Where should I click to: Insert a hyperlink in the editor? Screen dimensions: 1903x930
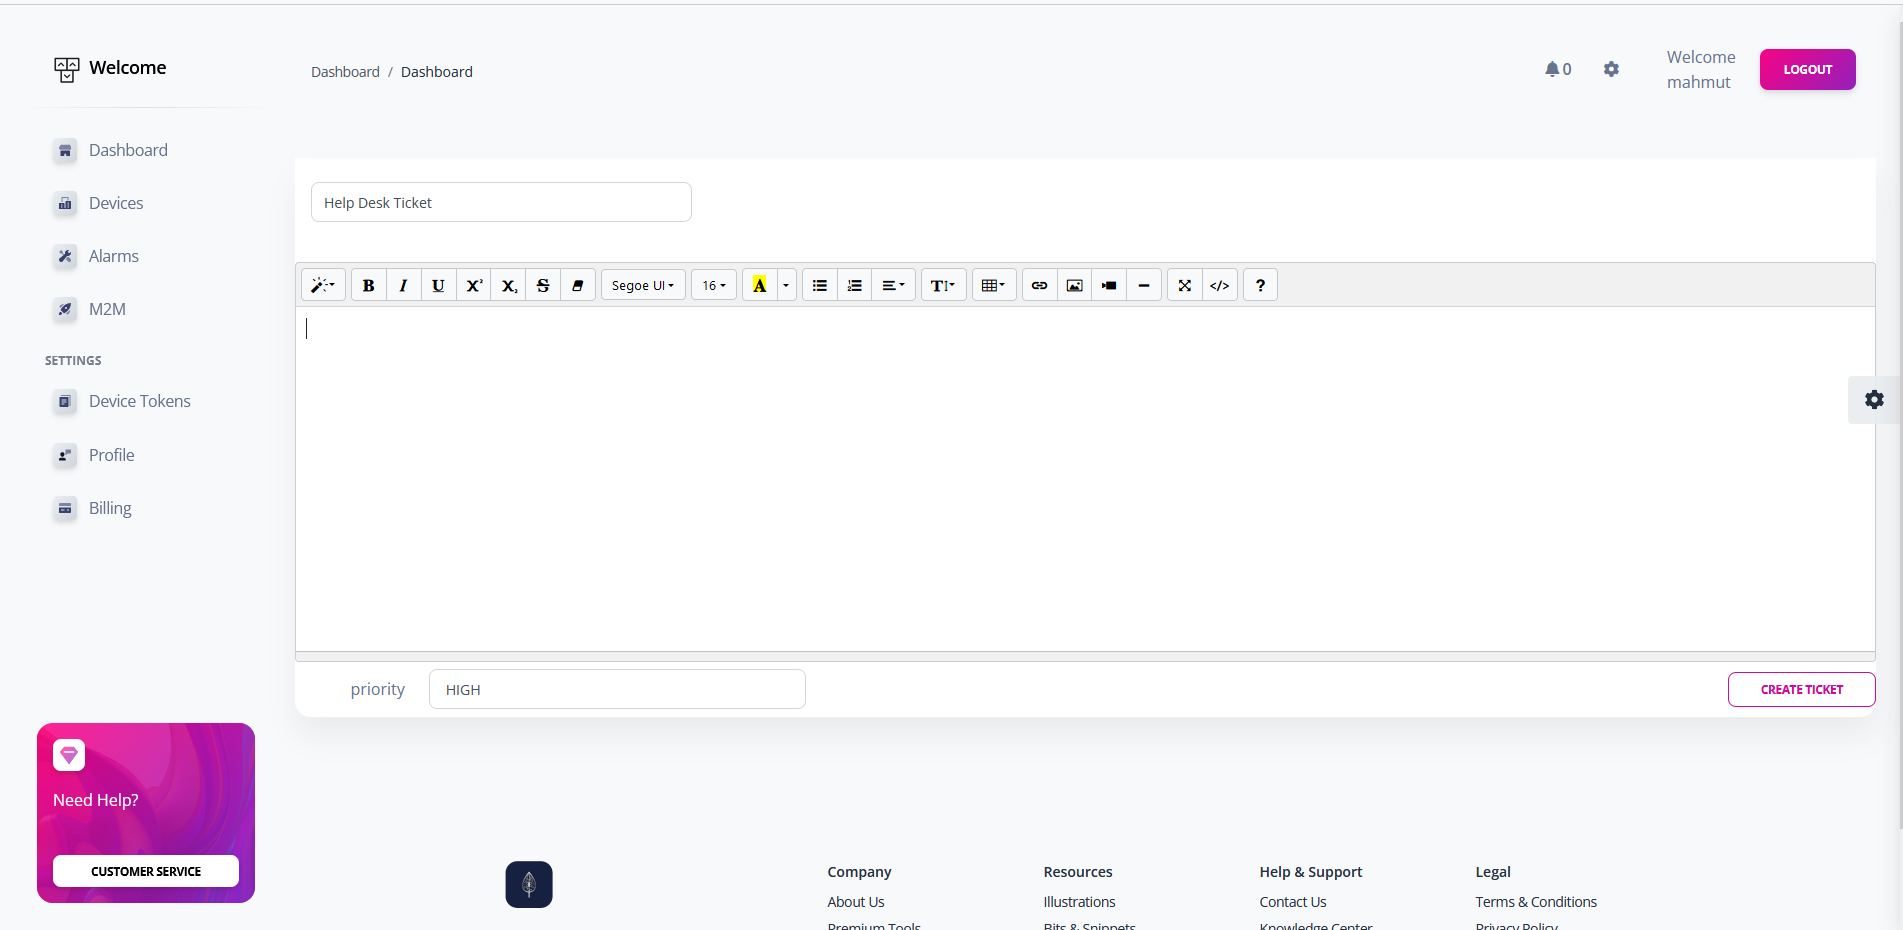tap(1038, 285)
